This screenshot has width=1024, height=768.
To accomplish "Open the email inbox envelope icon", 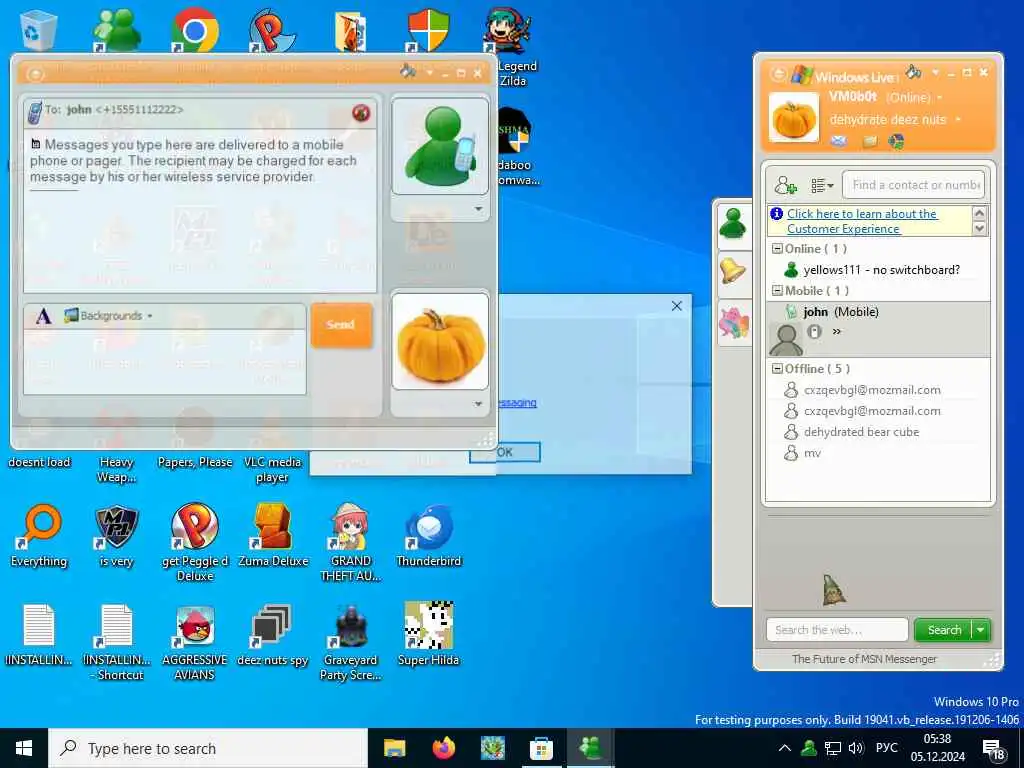I will 839,141.
